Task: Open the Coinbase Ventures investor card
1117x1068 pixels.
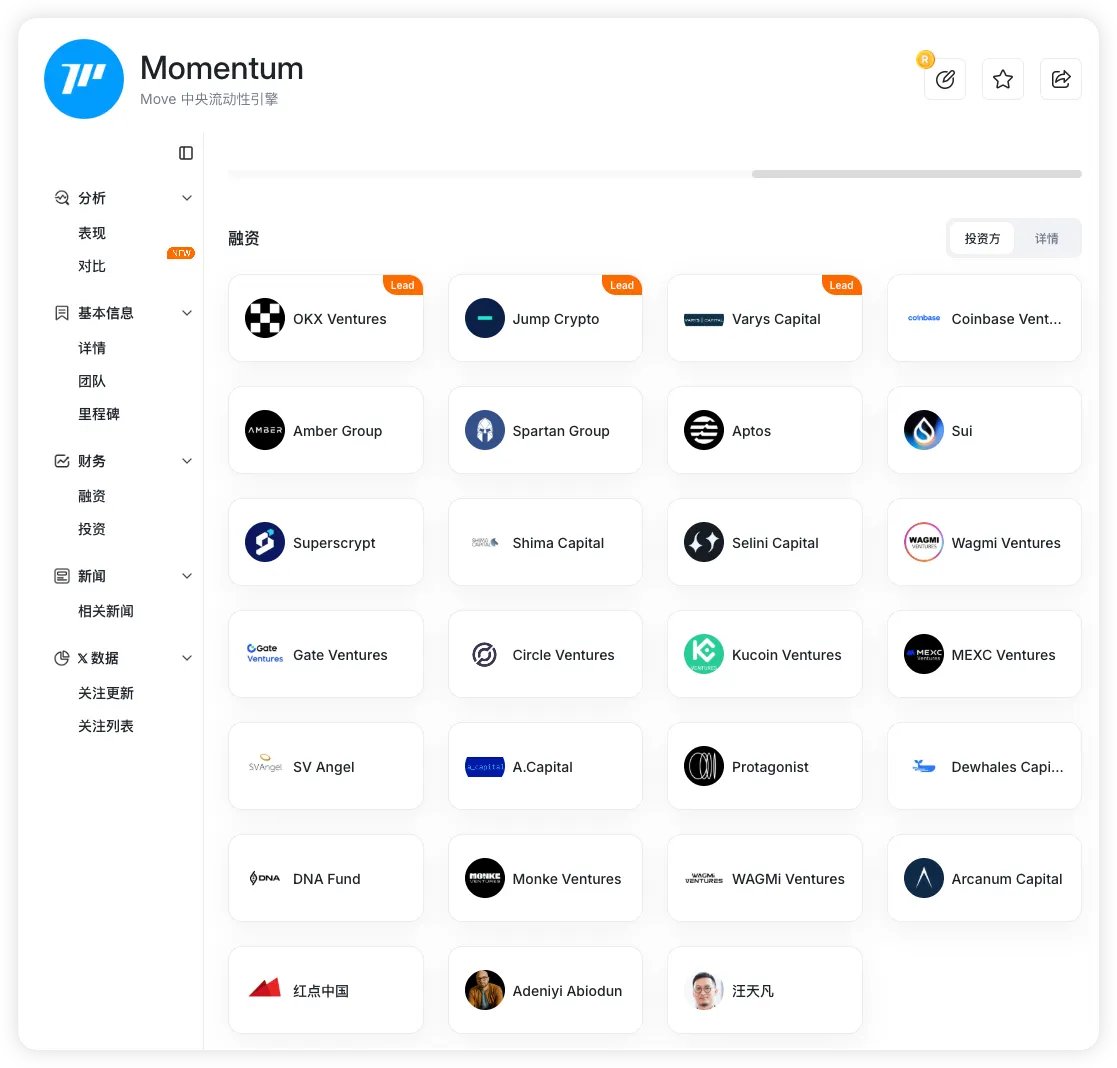Action: (x=984, y=318)
